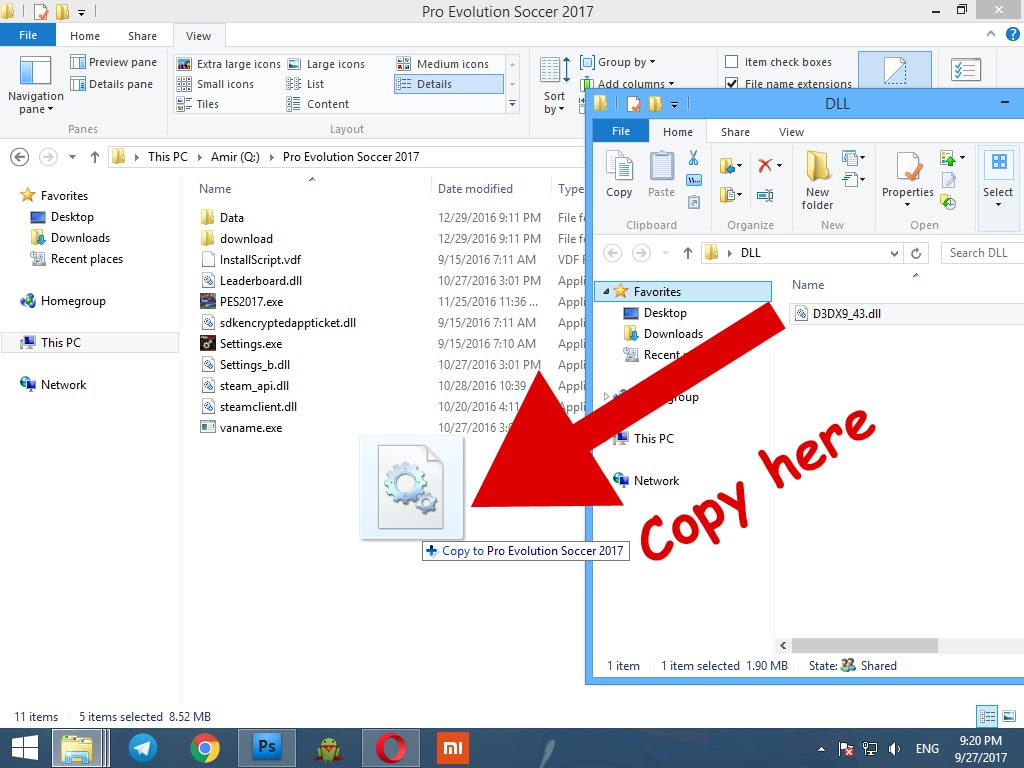Viewport: 1024px width, 768px height.
Task: Switch layout to Content view
Action: [x=318, y=104]
